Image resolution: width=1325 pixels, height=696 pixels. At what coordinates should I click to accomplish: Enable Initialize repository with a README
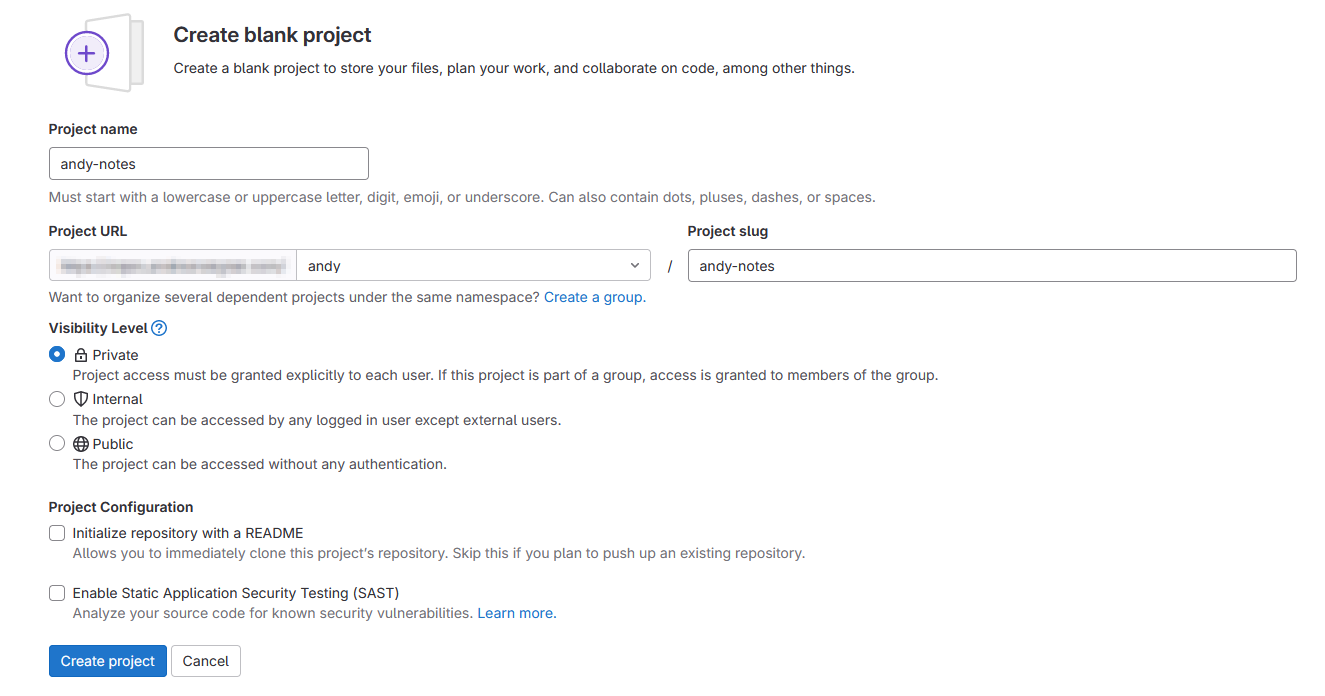coord(57,533)
